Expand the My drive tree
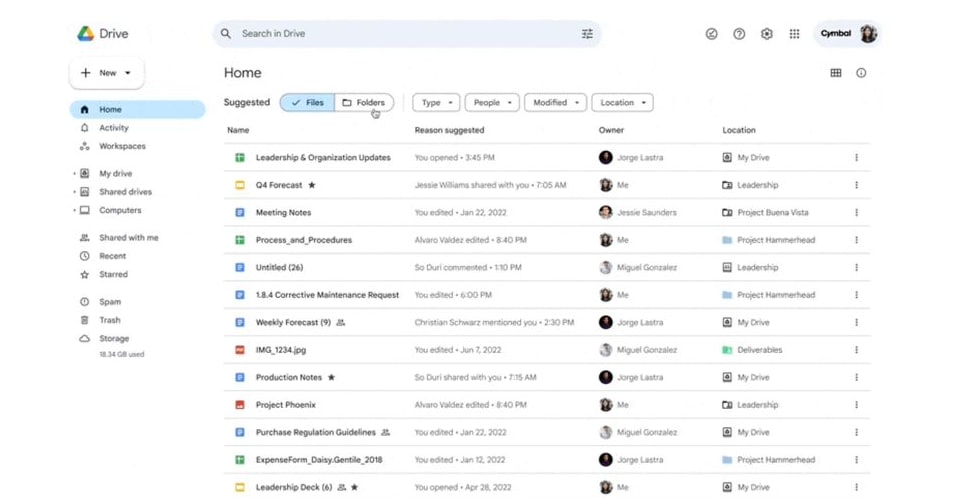969x498 pixels. pos(75,174)
